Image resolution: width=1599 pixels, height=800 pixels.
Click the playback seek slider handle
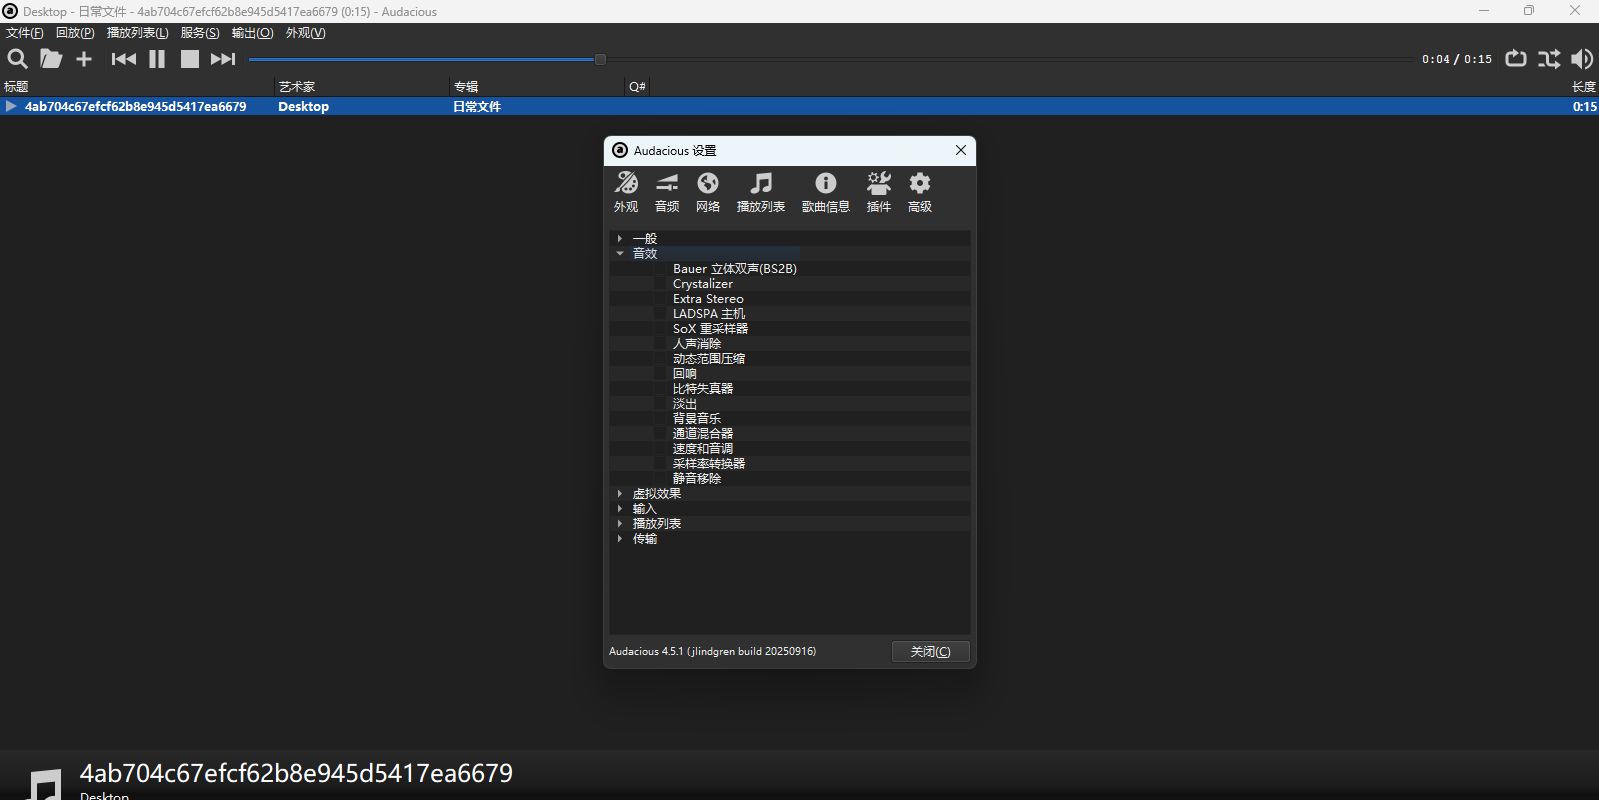point(600,59)
